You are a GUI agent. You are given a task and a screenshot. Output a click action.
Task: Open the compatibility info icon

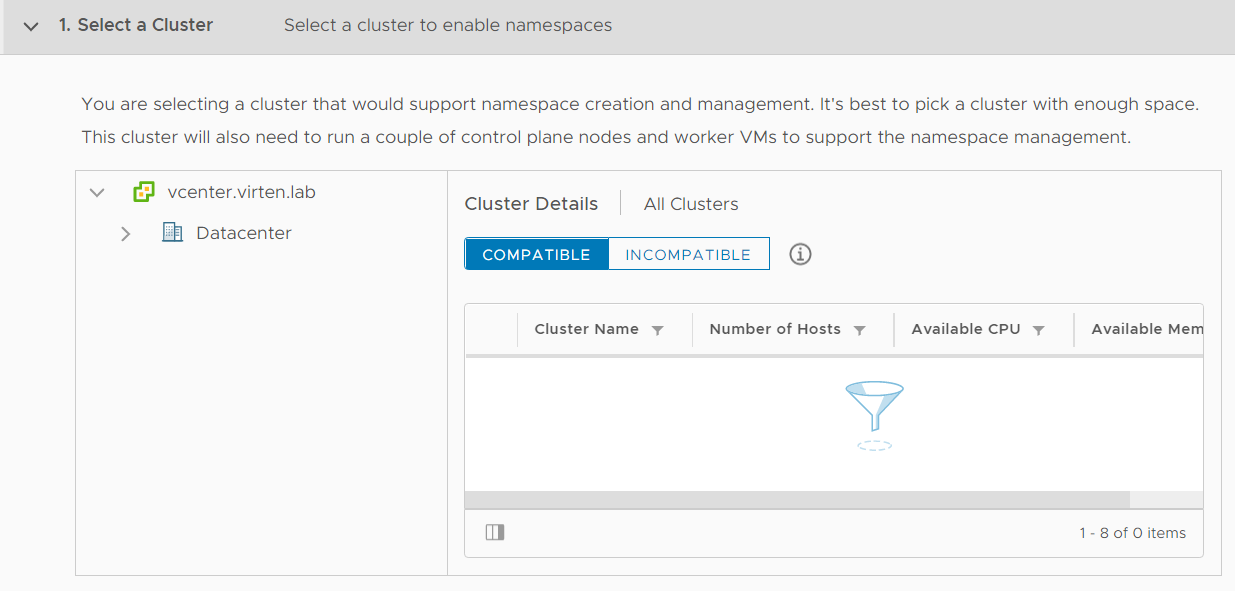(x=800, y=254)
